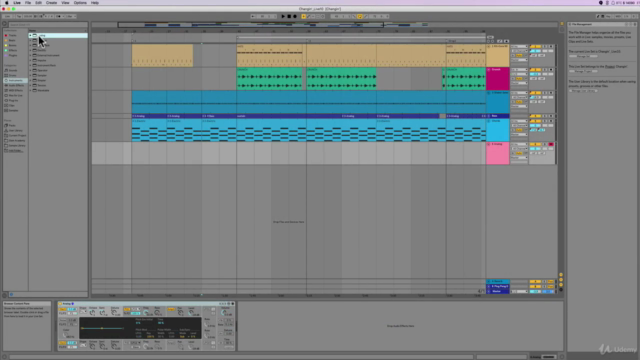Select the Crunch track header
Viewport: 640px width, 360px height.
[498, 79]
